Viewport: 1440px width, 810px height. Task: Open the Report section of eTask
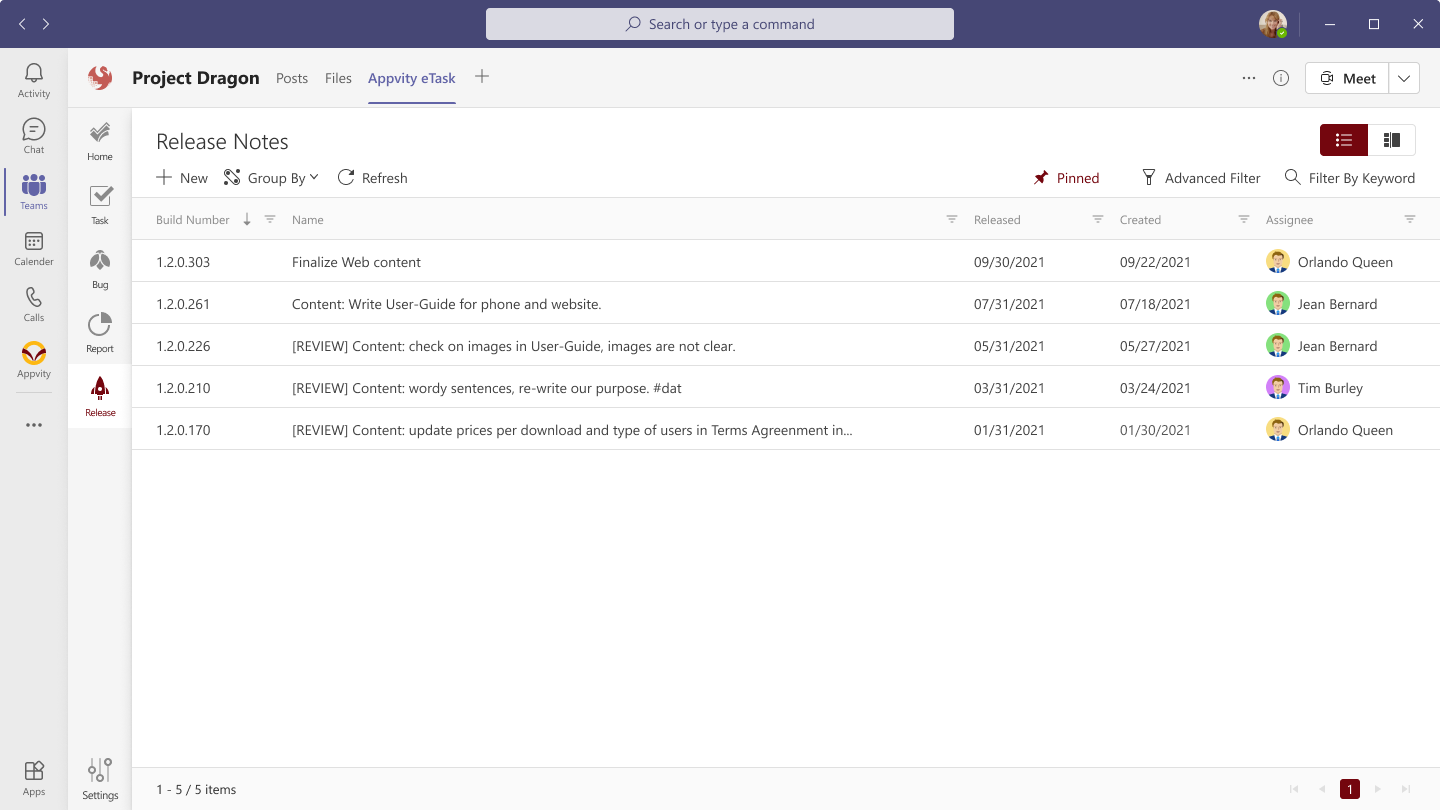click(x=99, y=331)
